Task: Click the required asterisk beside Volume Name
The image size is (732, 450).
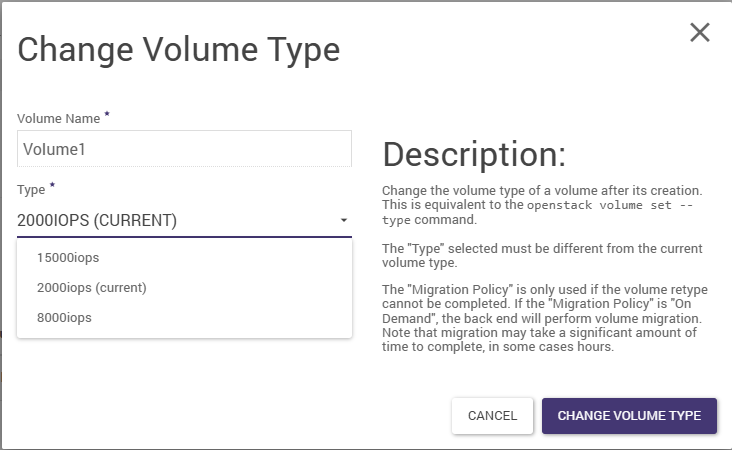Action: click(x=107, y=116)
